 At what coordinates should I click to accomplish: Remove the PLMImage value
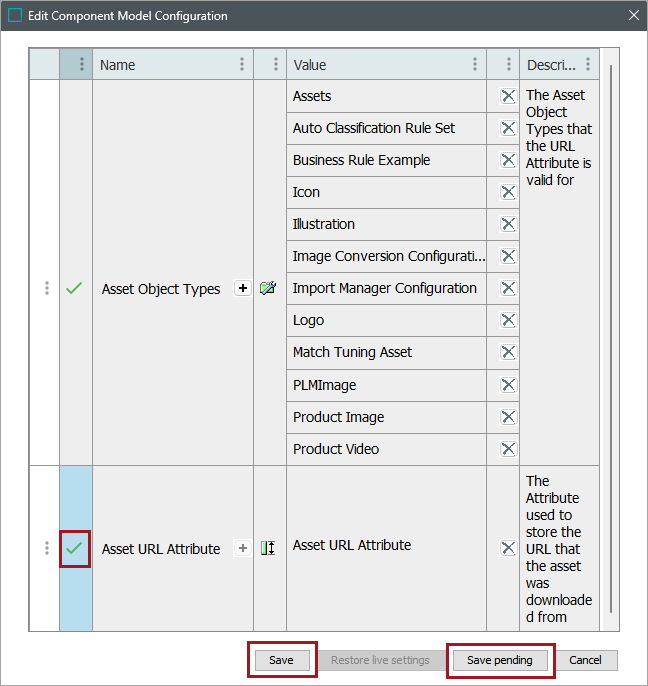[x=508, y=385]
